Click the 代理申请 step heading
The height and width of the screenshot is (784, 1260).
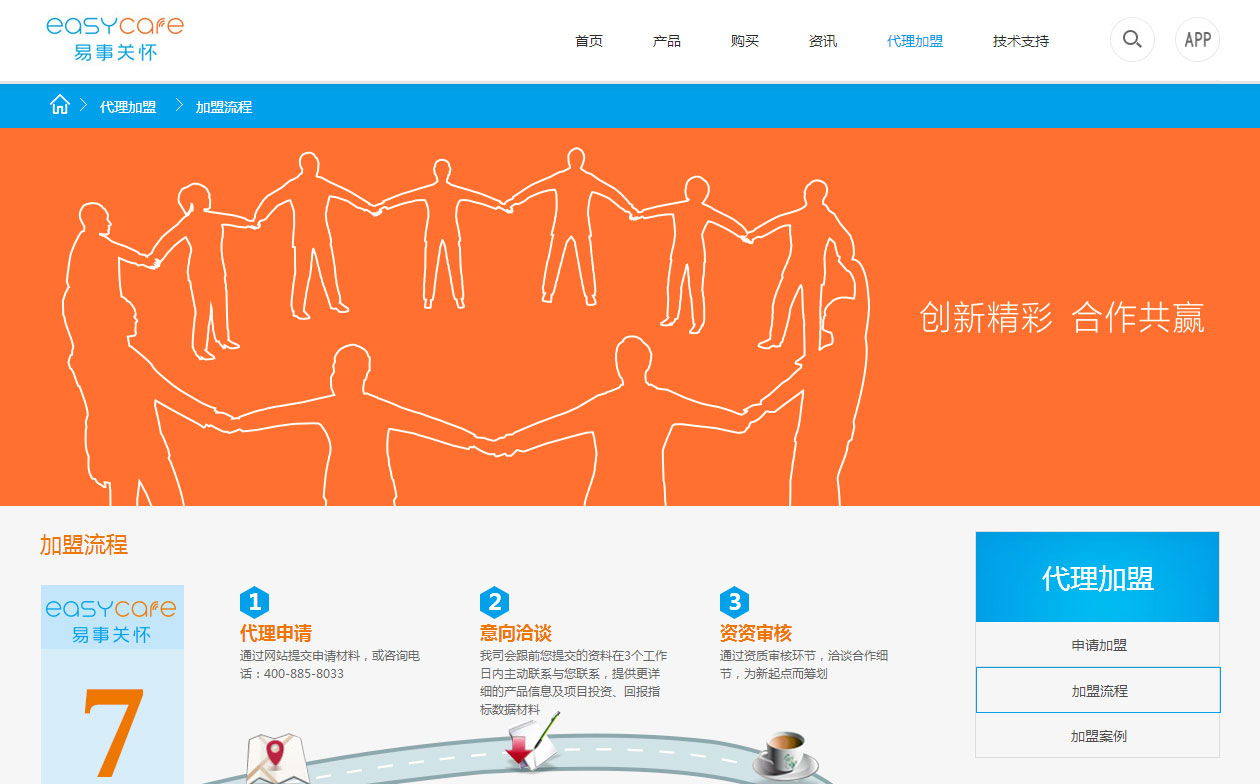click(x=276, y=633)
